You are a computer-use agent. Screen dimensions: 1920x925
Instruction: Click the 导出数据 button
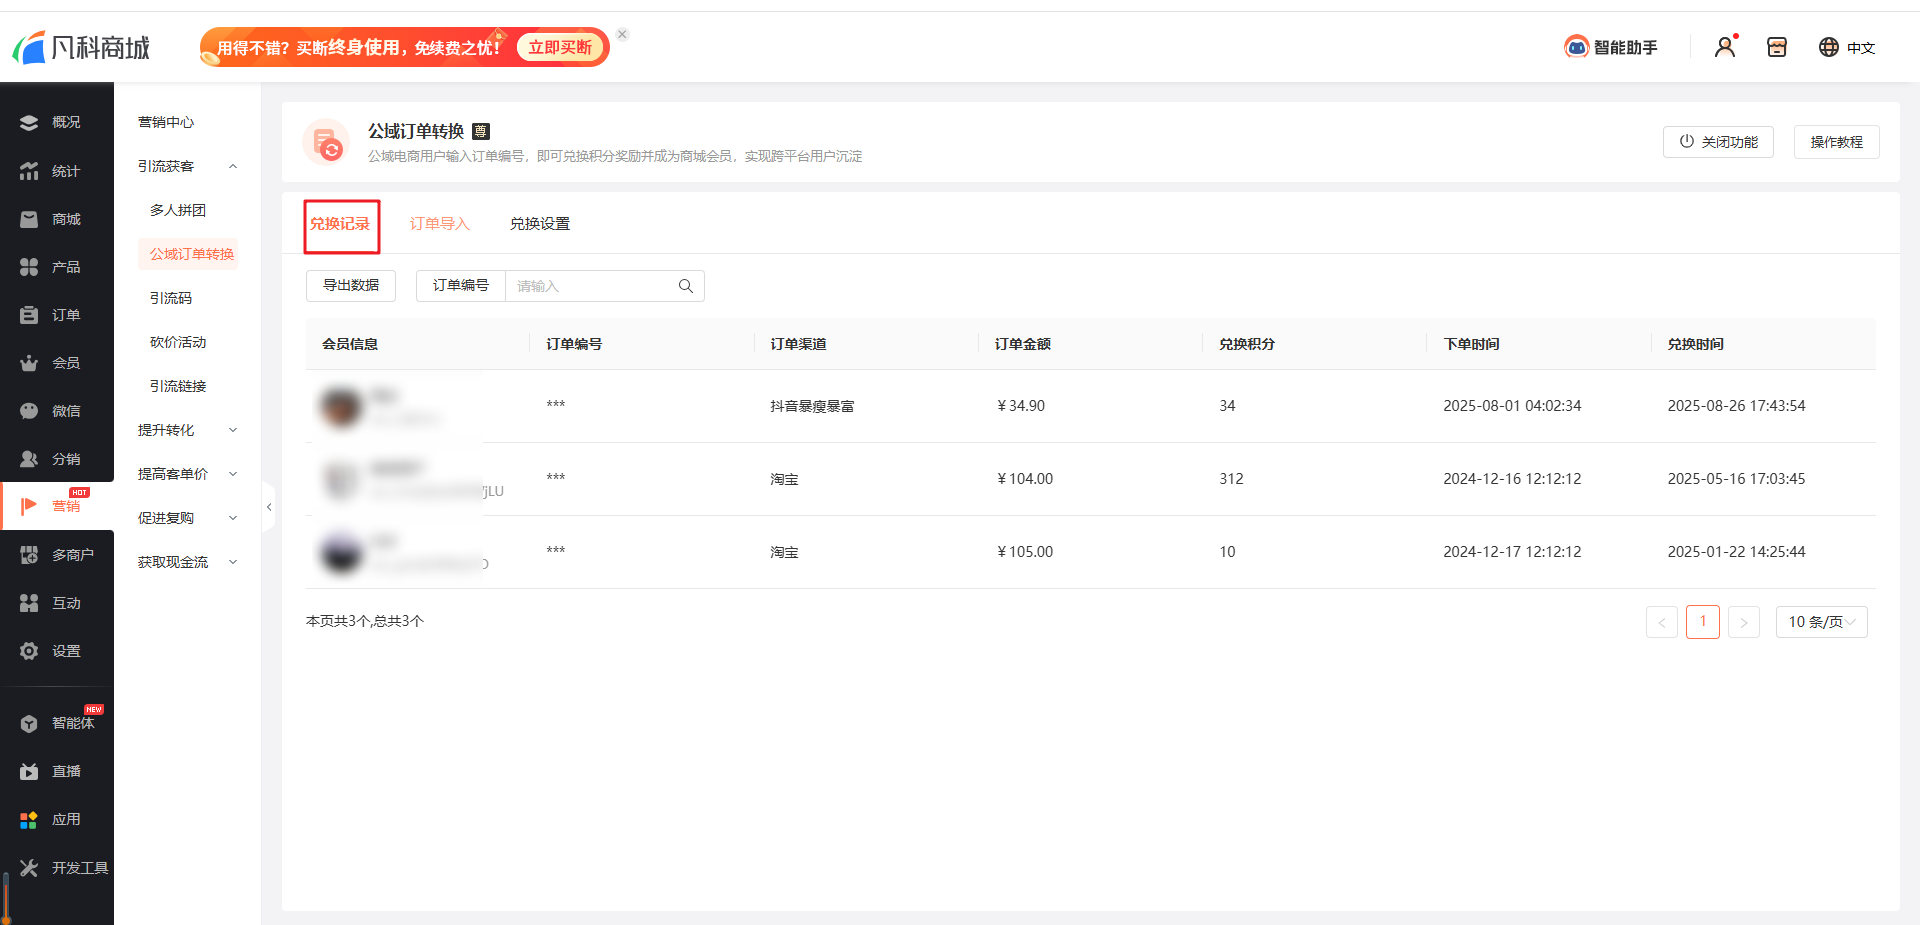[x=351, y=286]
